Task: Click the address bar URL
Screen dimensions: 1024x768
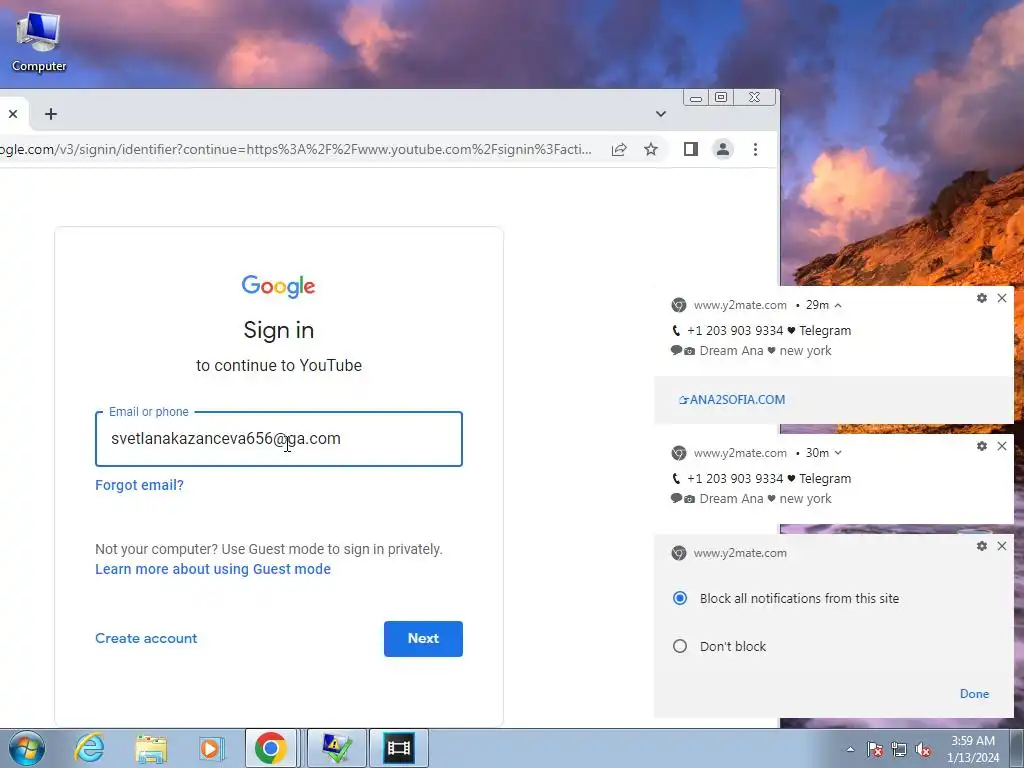Action: (296, 150)
